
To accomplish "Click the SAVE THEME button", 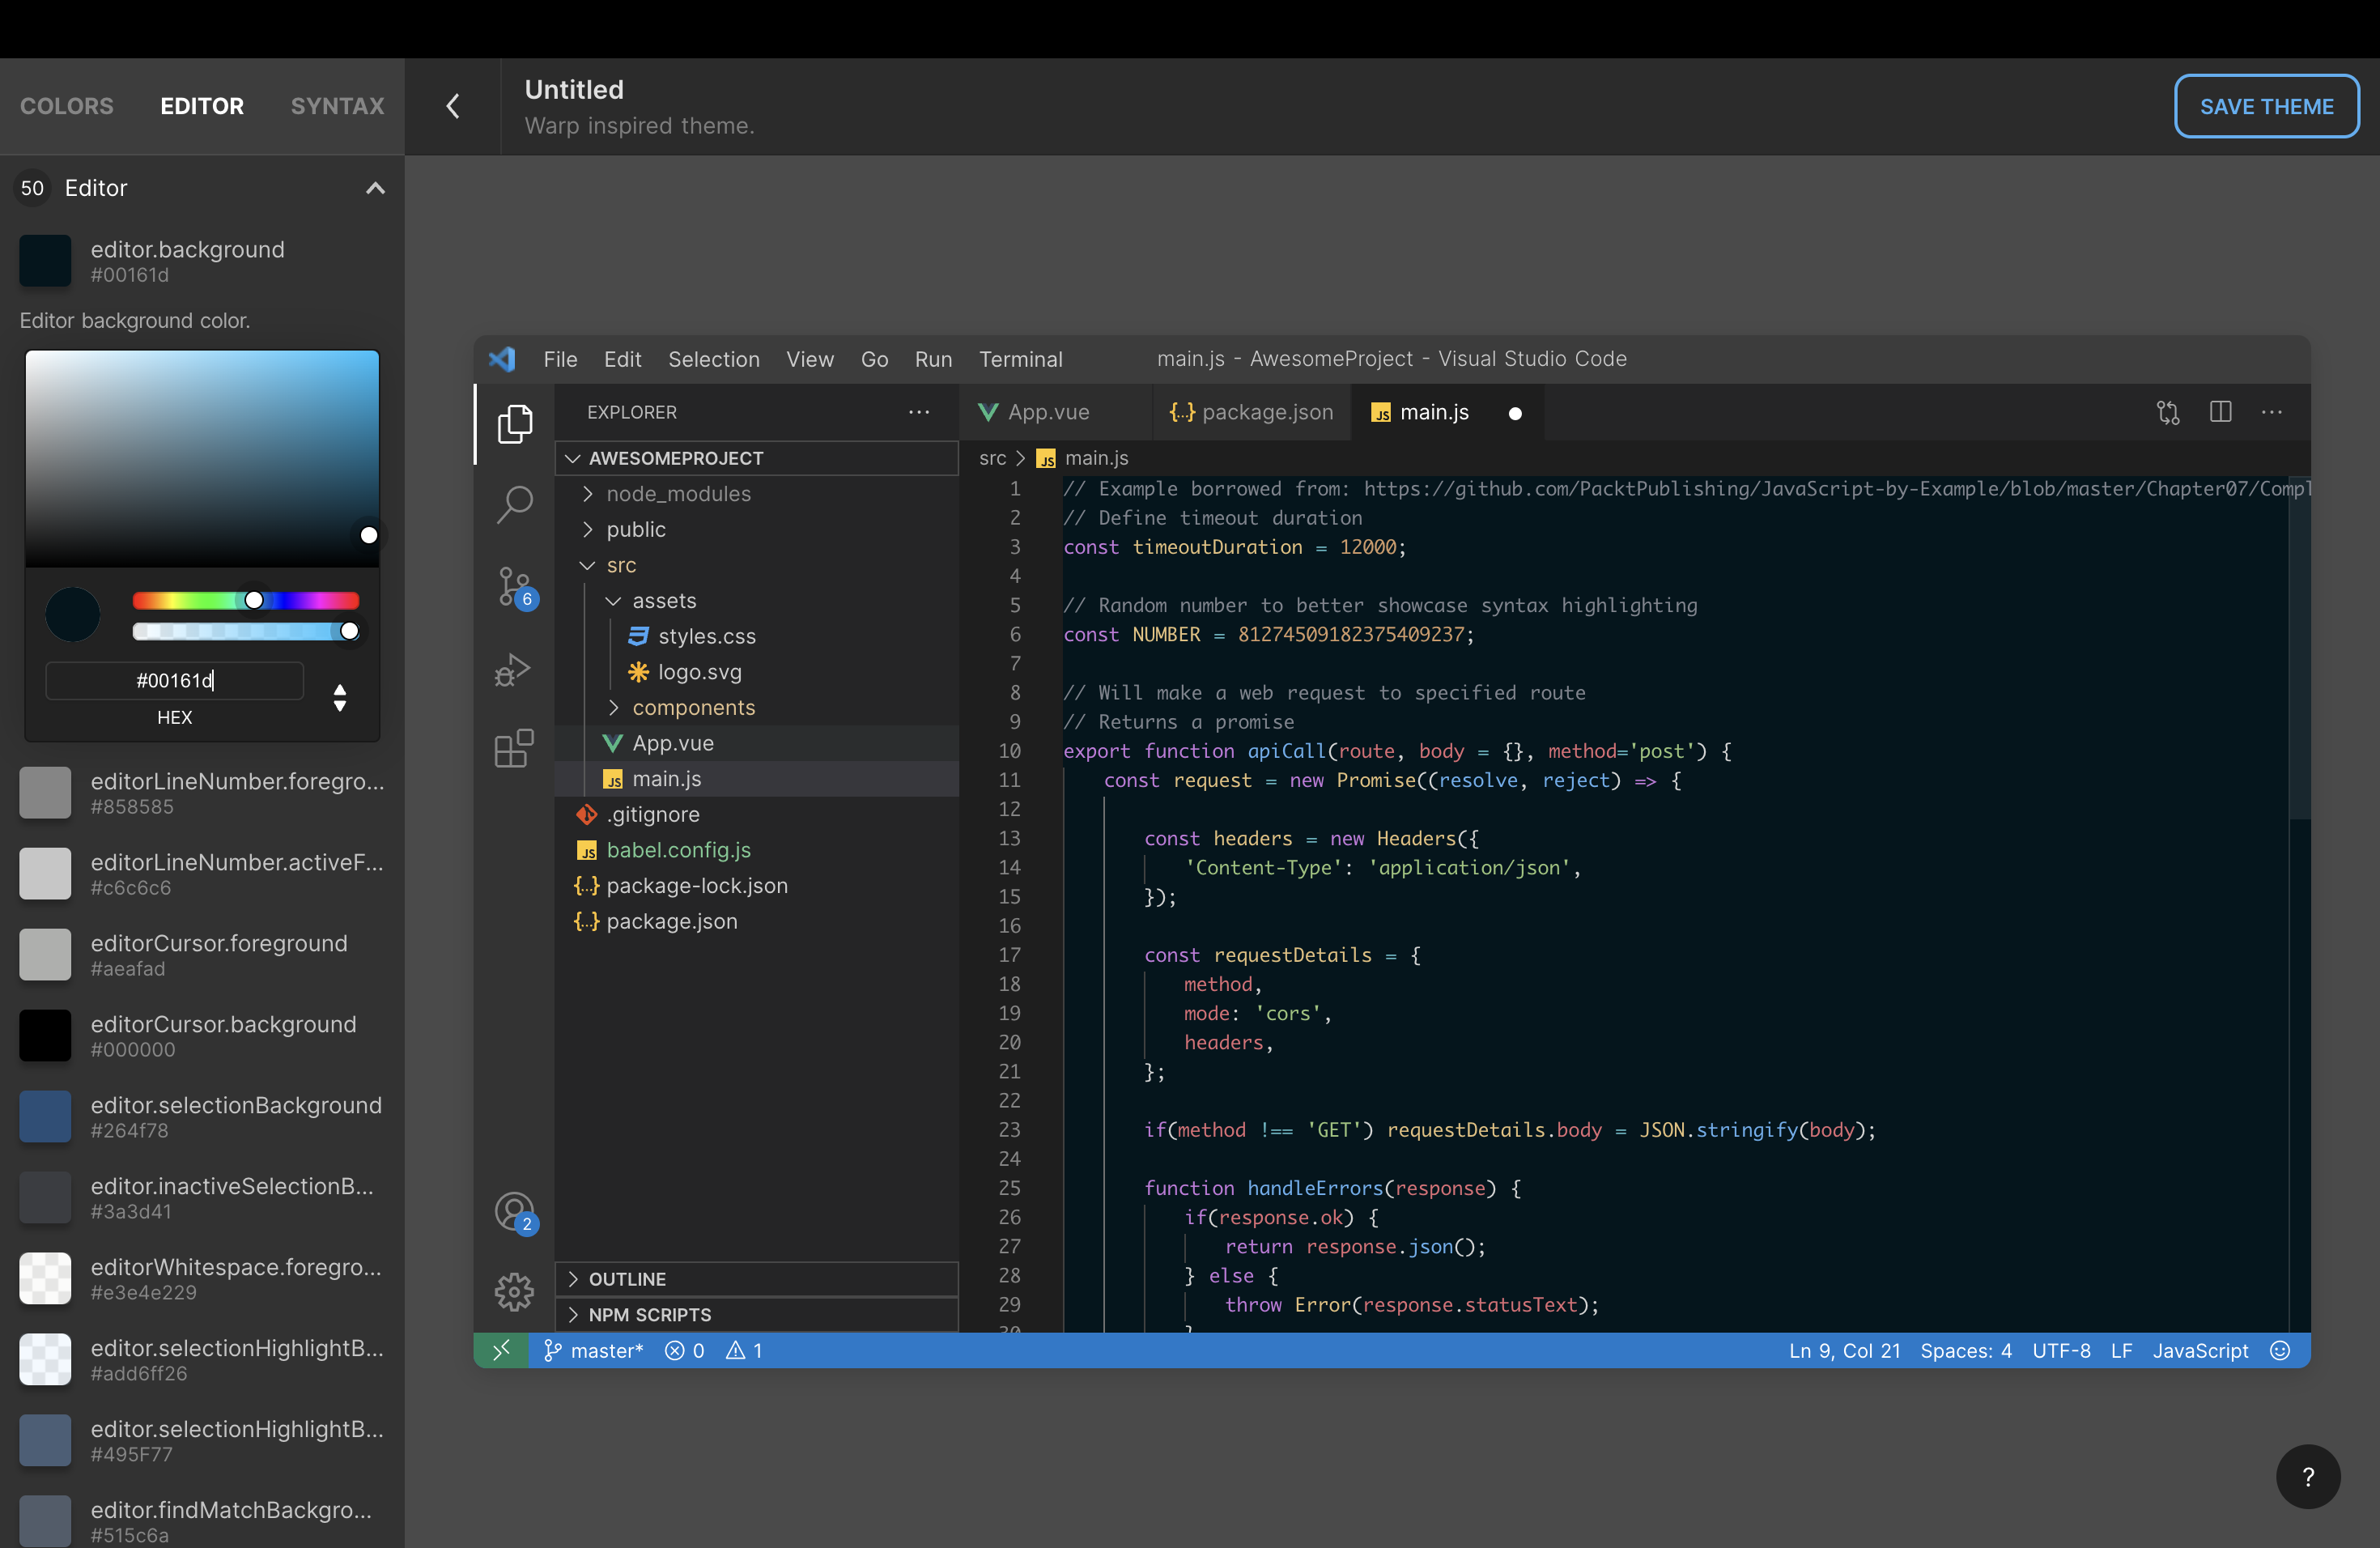I will coord(2266,106).
